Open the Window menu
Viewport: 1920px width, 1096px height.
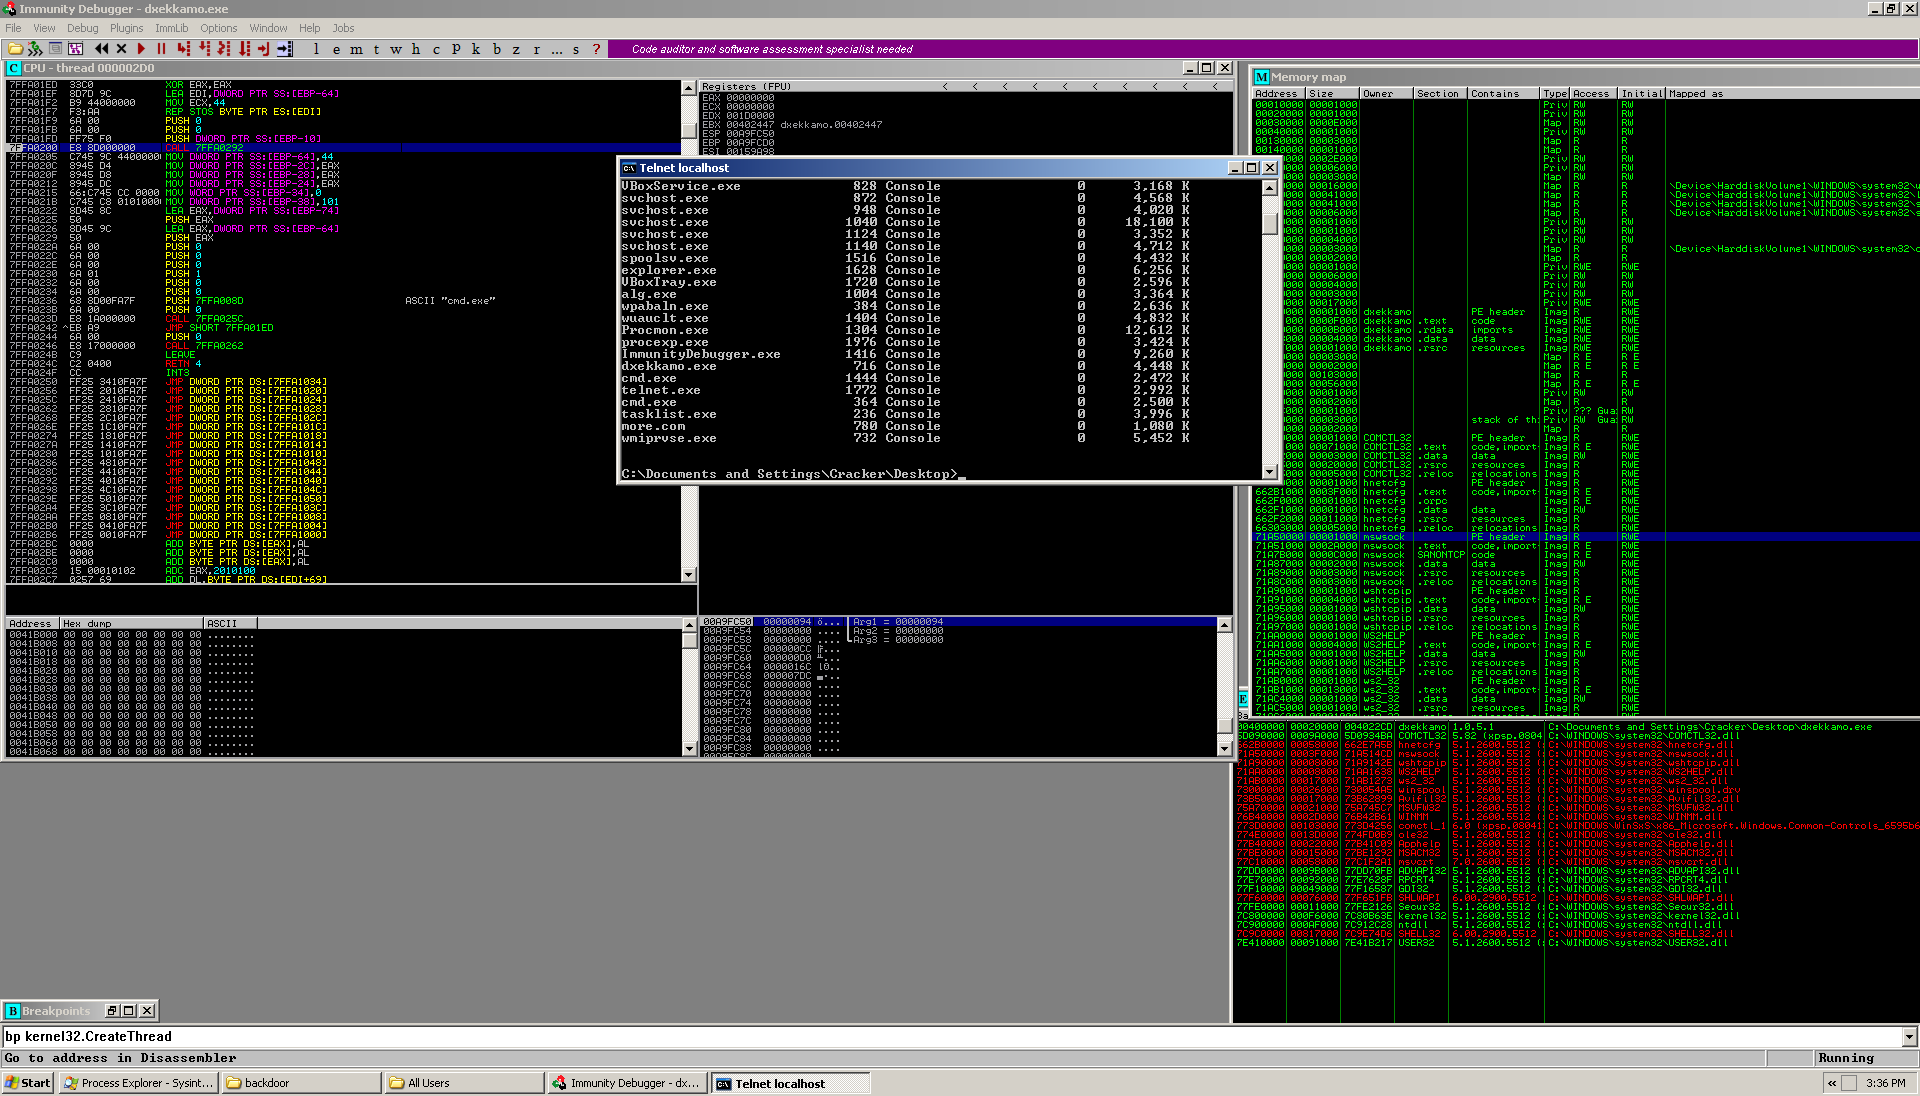click(x=268, y=28)
